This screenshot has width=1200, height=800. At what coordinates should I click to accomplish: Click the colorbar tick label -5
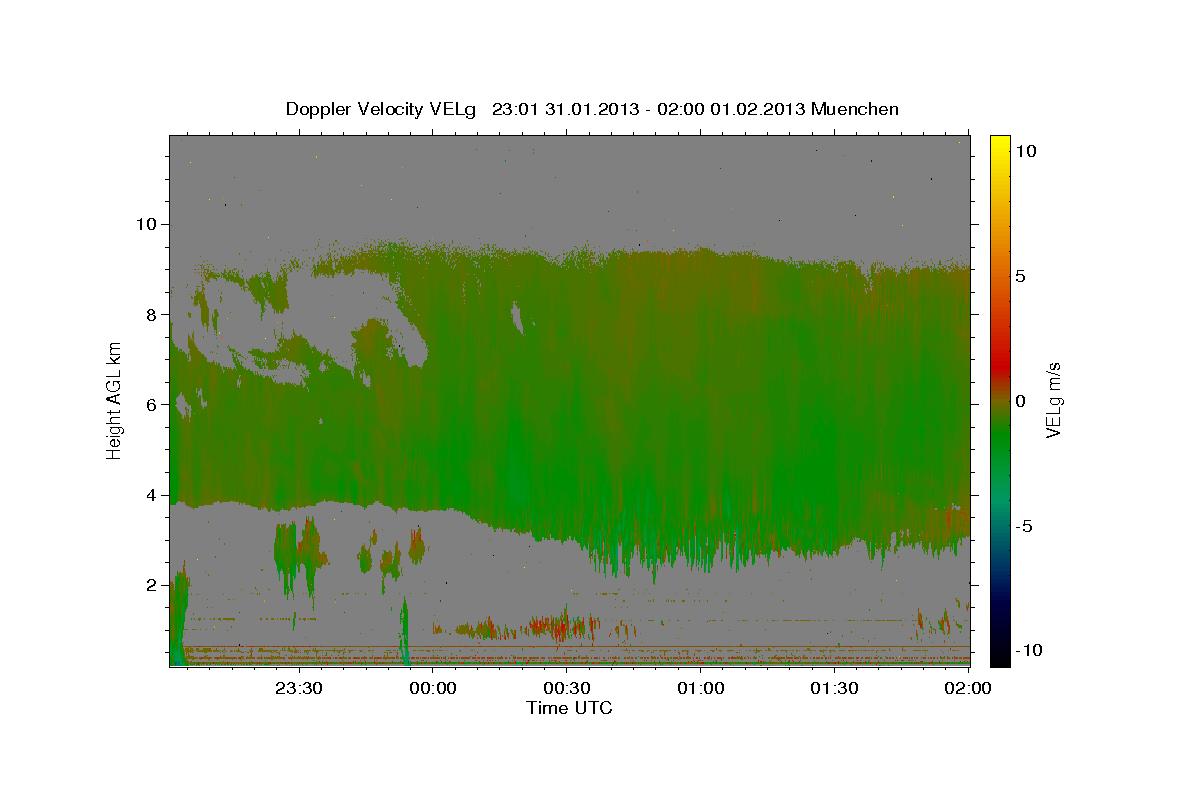1024,526
